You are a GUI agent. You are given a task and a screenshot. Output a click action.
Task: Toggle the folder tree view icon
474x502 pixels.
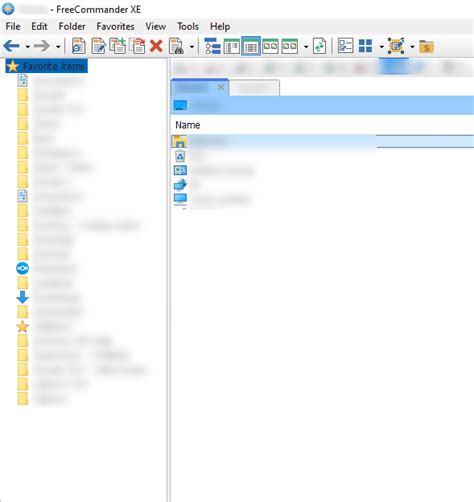click(212, 46)
